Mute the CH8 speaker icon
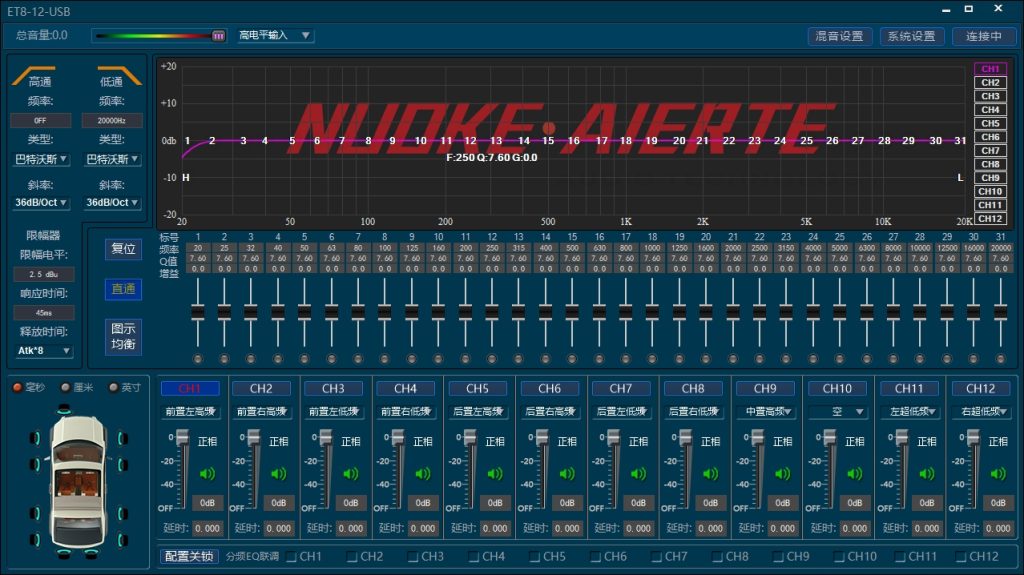Screen dimensions: 1024x575 (711, 474)
